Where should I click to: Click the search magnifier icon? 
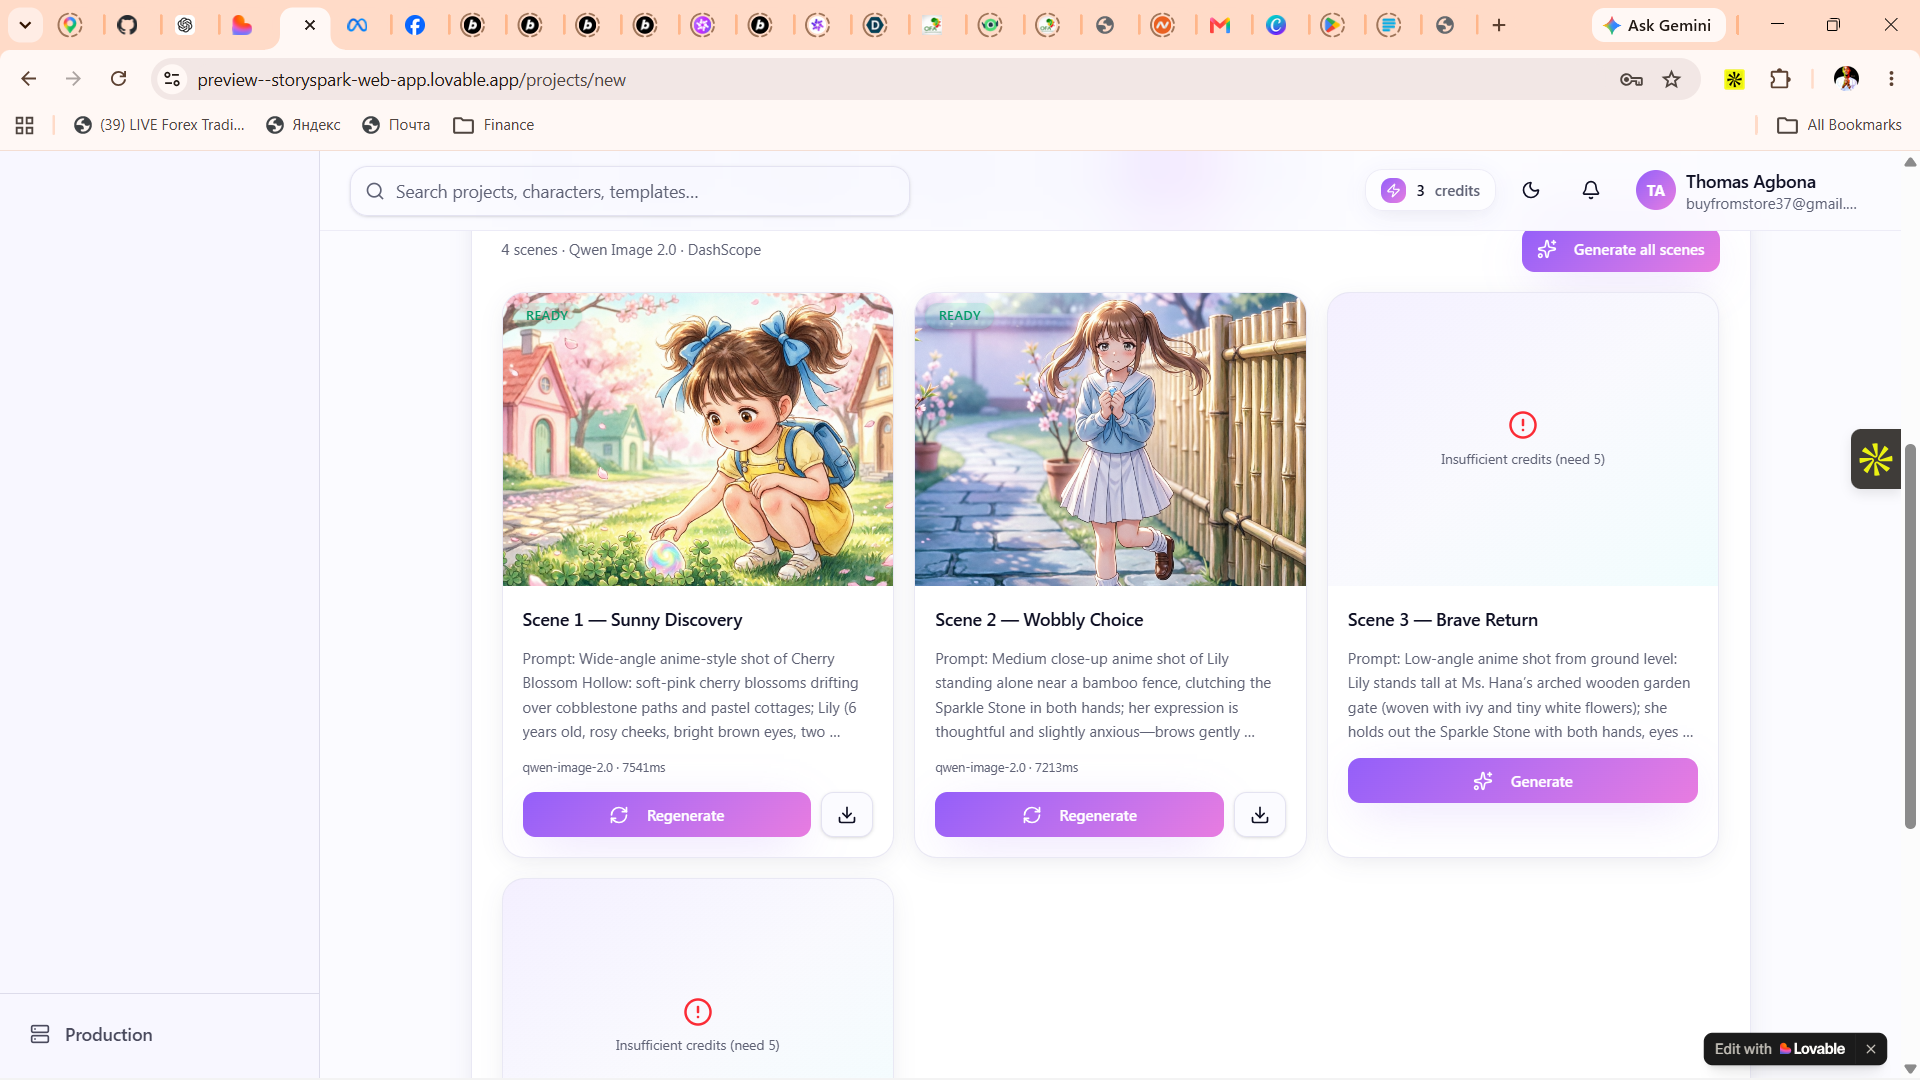(x=375, y=191)
